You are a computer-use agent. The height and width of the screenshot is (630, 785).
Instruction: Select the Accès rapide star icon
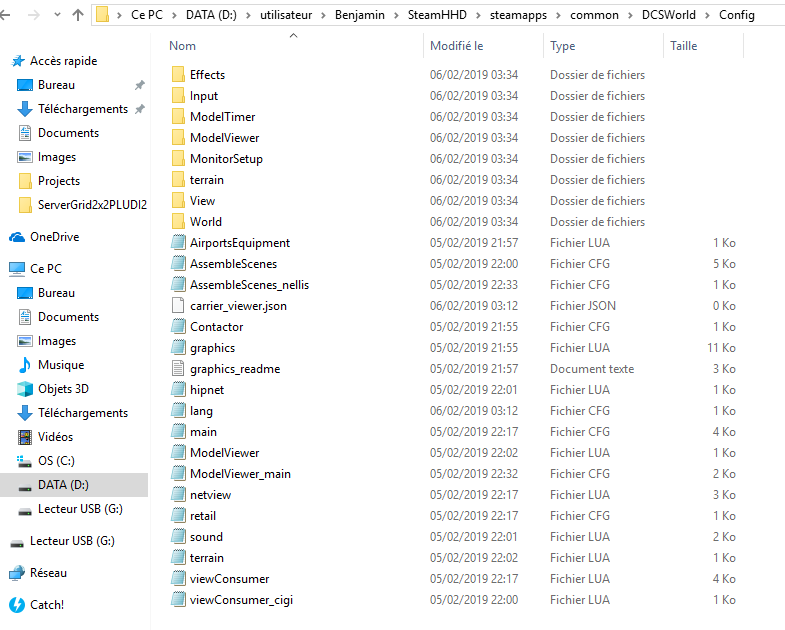click(18, 61)
